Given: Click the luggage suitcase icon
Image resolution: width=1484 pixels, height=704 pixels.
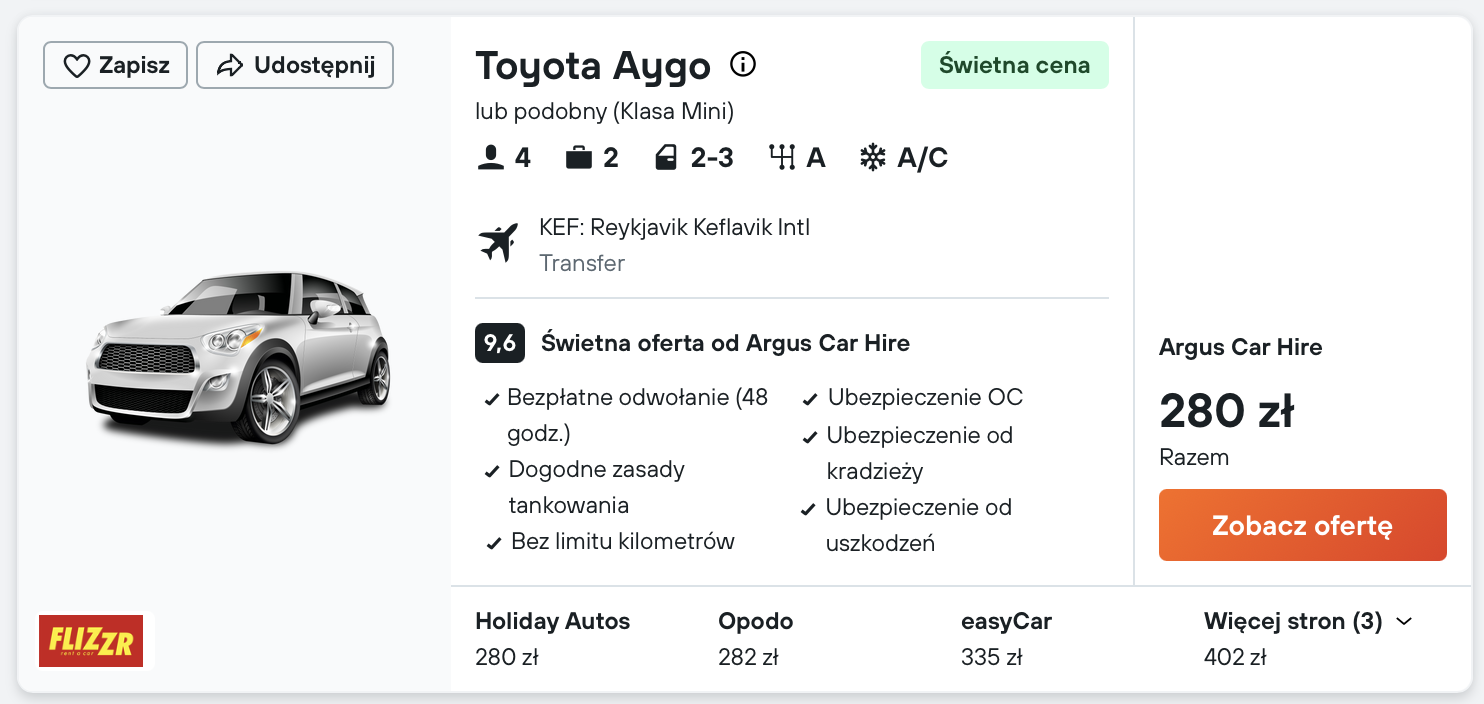Looking at the screenshot, I should click(579, 158).
